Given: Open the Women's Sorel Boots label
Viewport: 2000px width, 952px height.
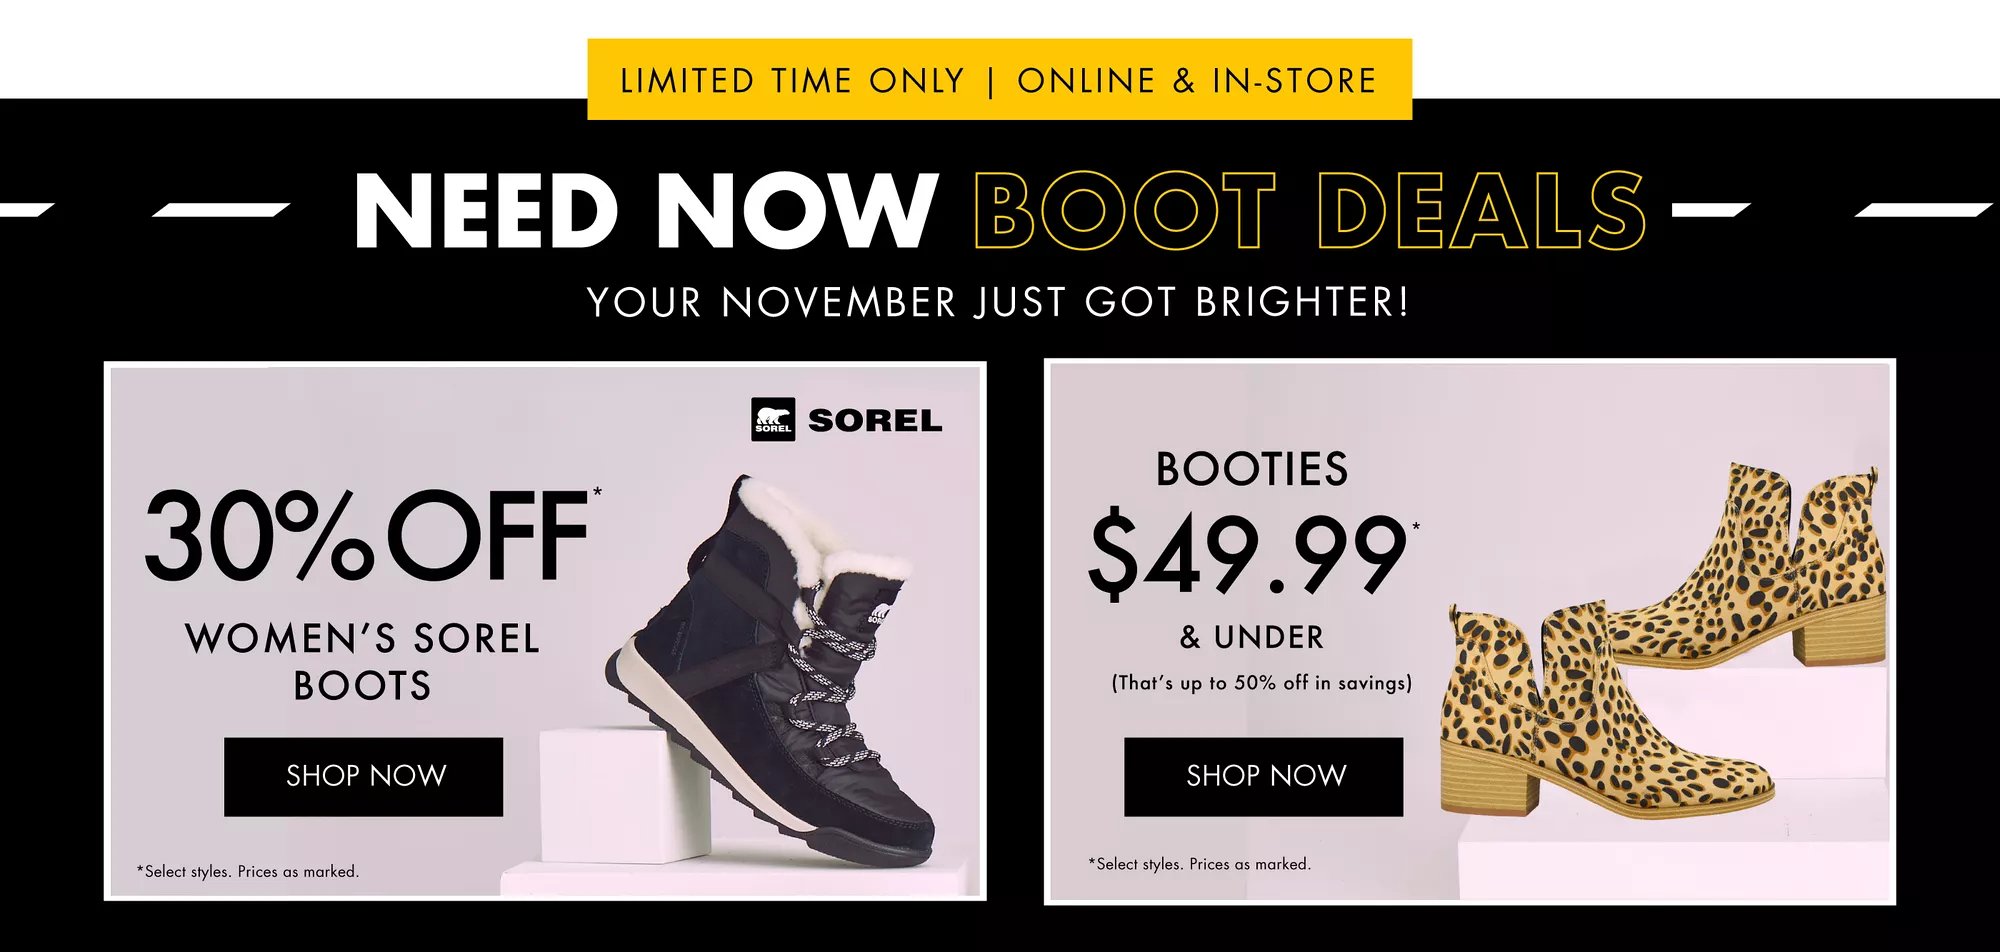Looking at the screenshot, I should [362, 662].
